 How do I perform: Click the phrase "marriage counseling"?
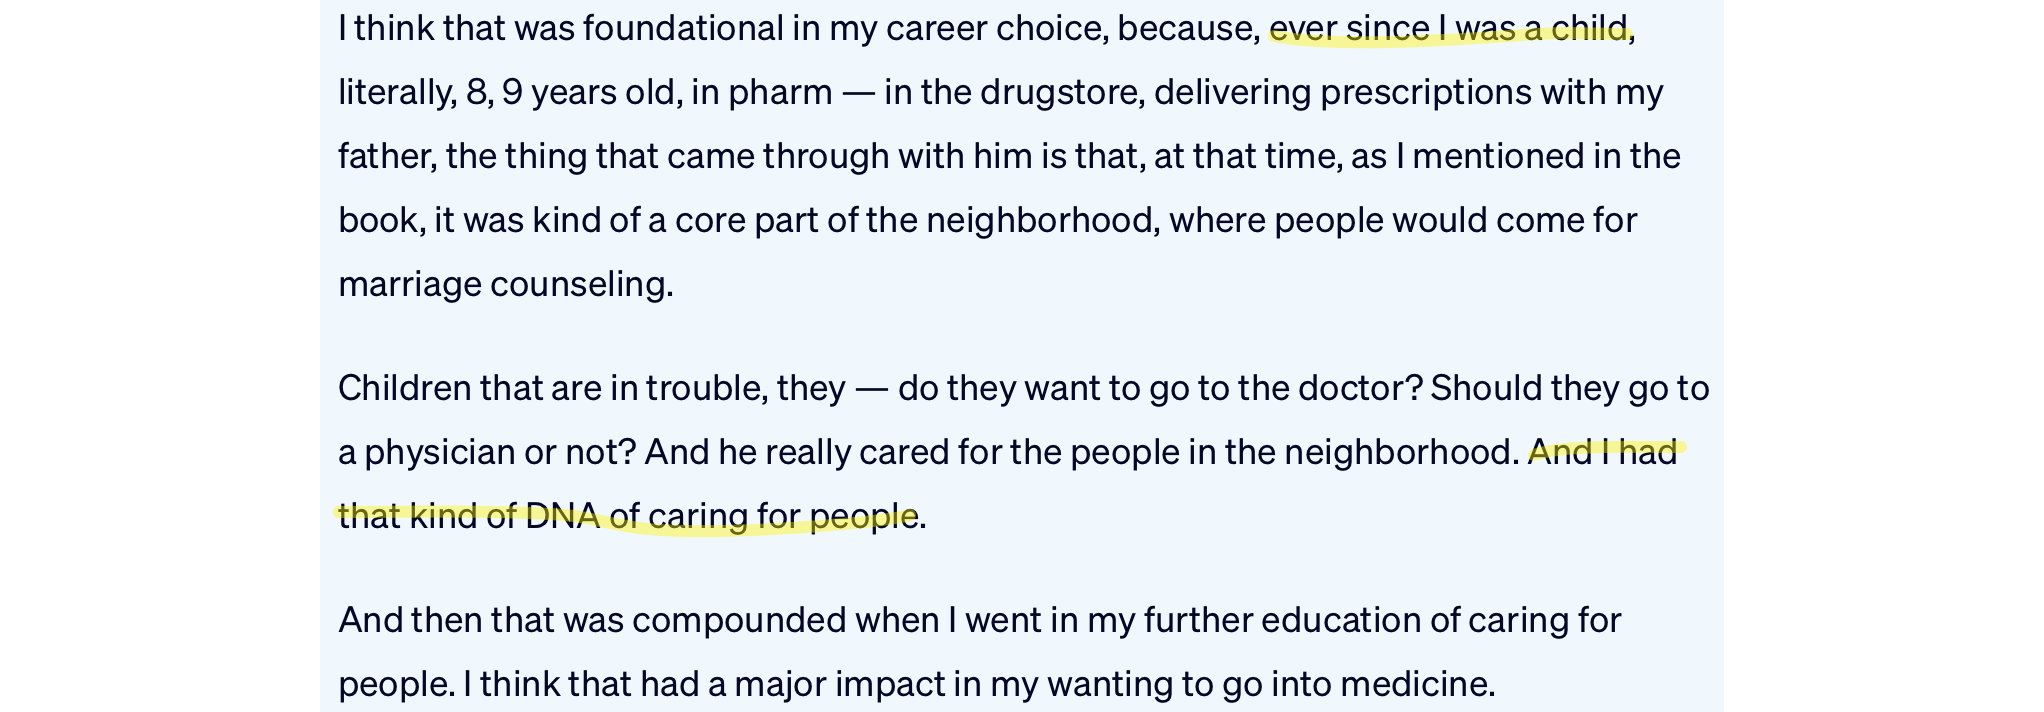coord(504,285)
